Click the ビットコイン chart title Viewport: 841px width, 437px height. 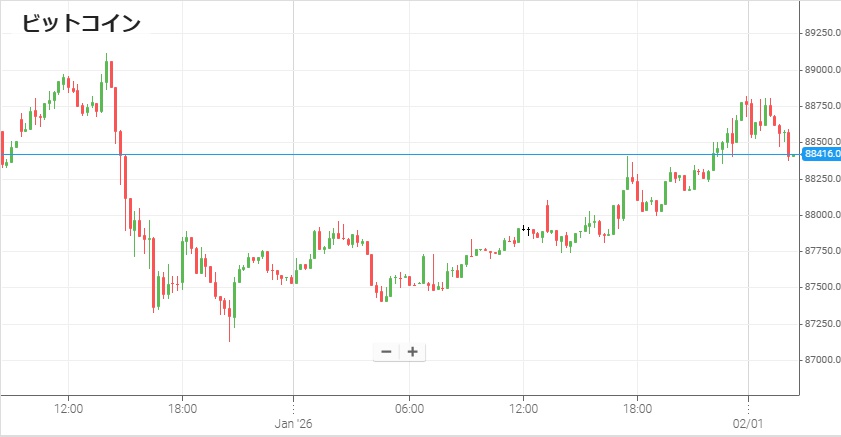pyautogui.click(x=82, y=23)
